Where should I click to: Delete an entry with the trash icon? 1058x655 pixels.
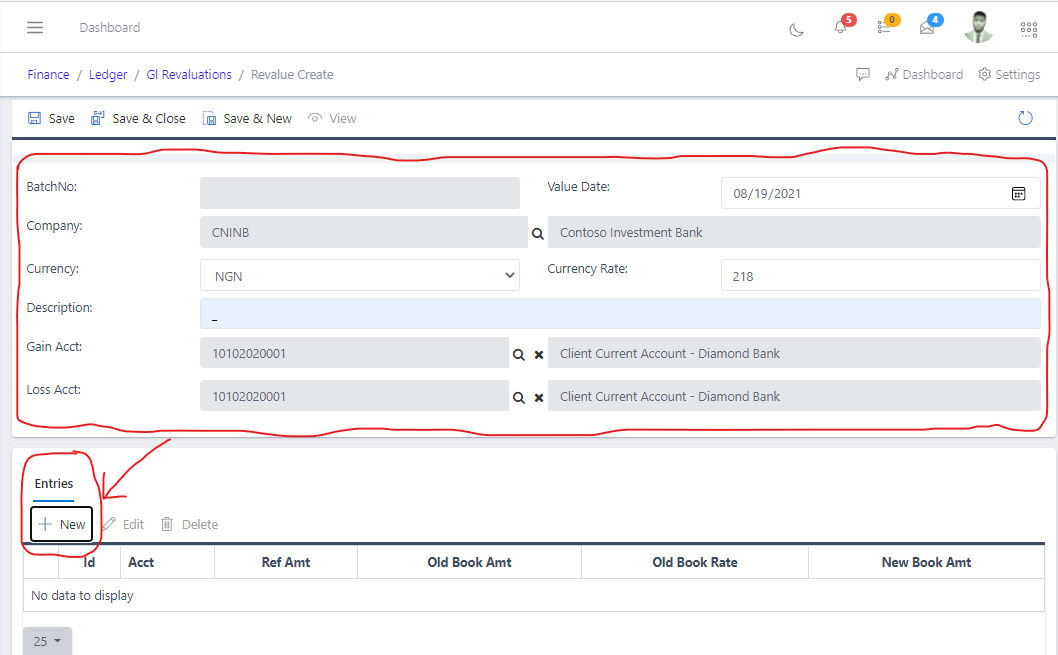(189, 524)
